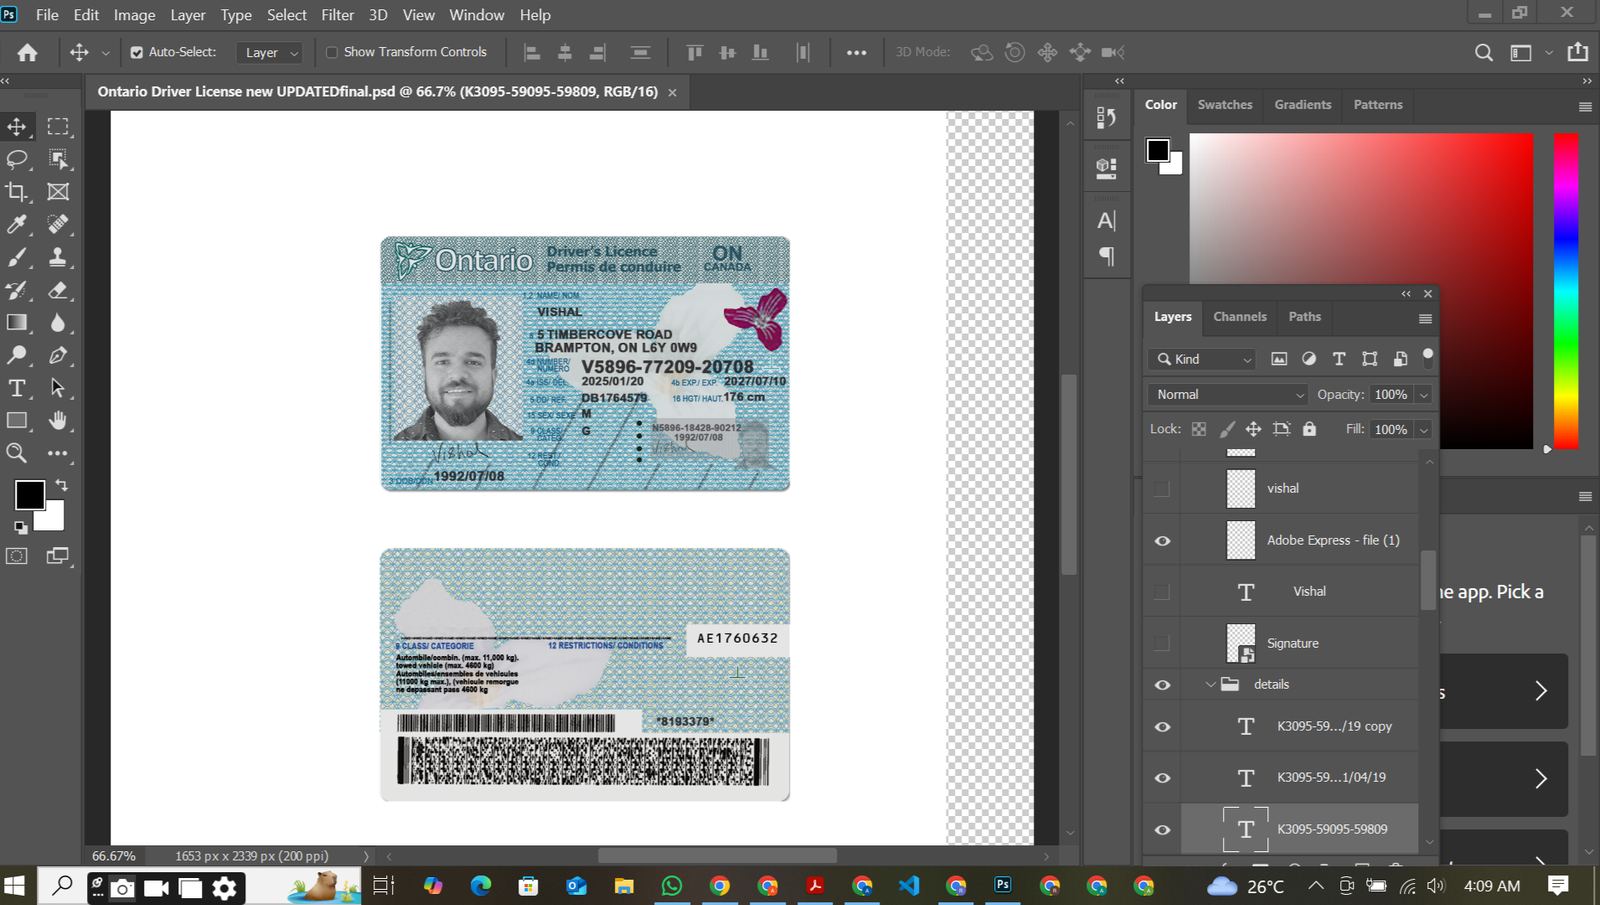Select the Zoom tool

pos(17,453)
